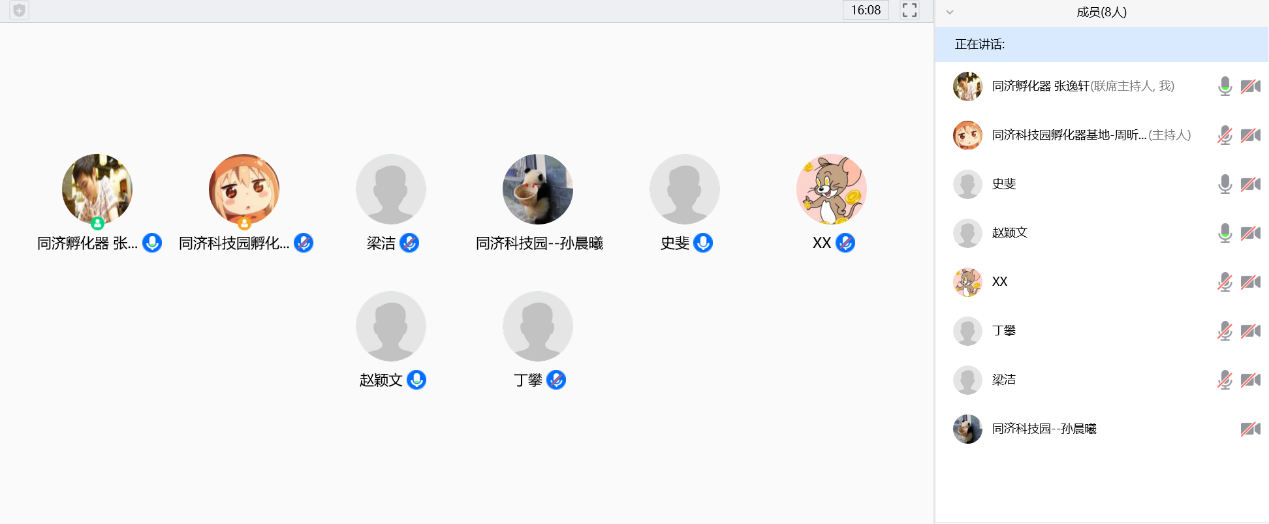Click mic icon beside 赵颖文 in grid
This screenshot has height=524, width=1269.
tap(417, 380)
